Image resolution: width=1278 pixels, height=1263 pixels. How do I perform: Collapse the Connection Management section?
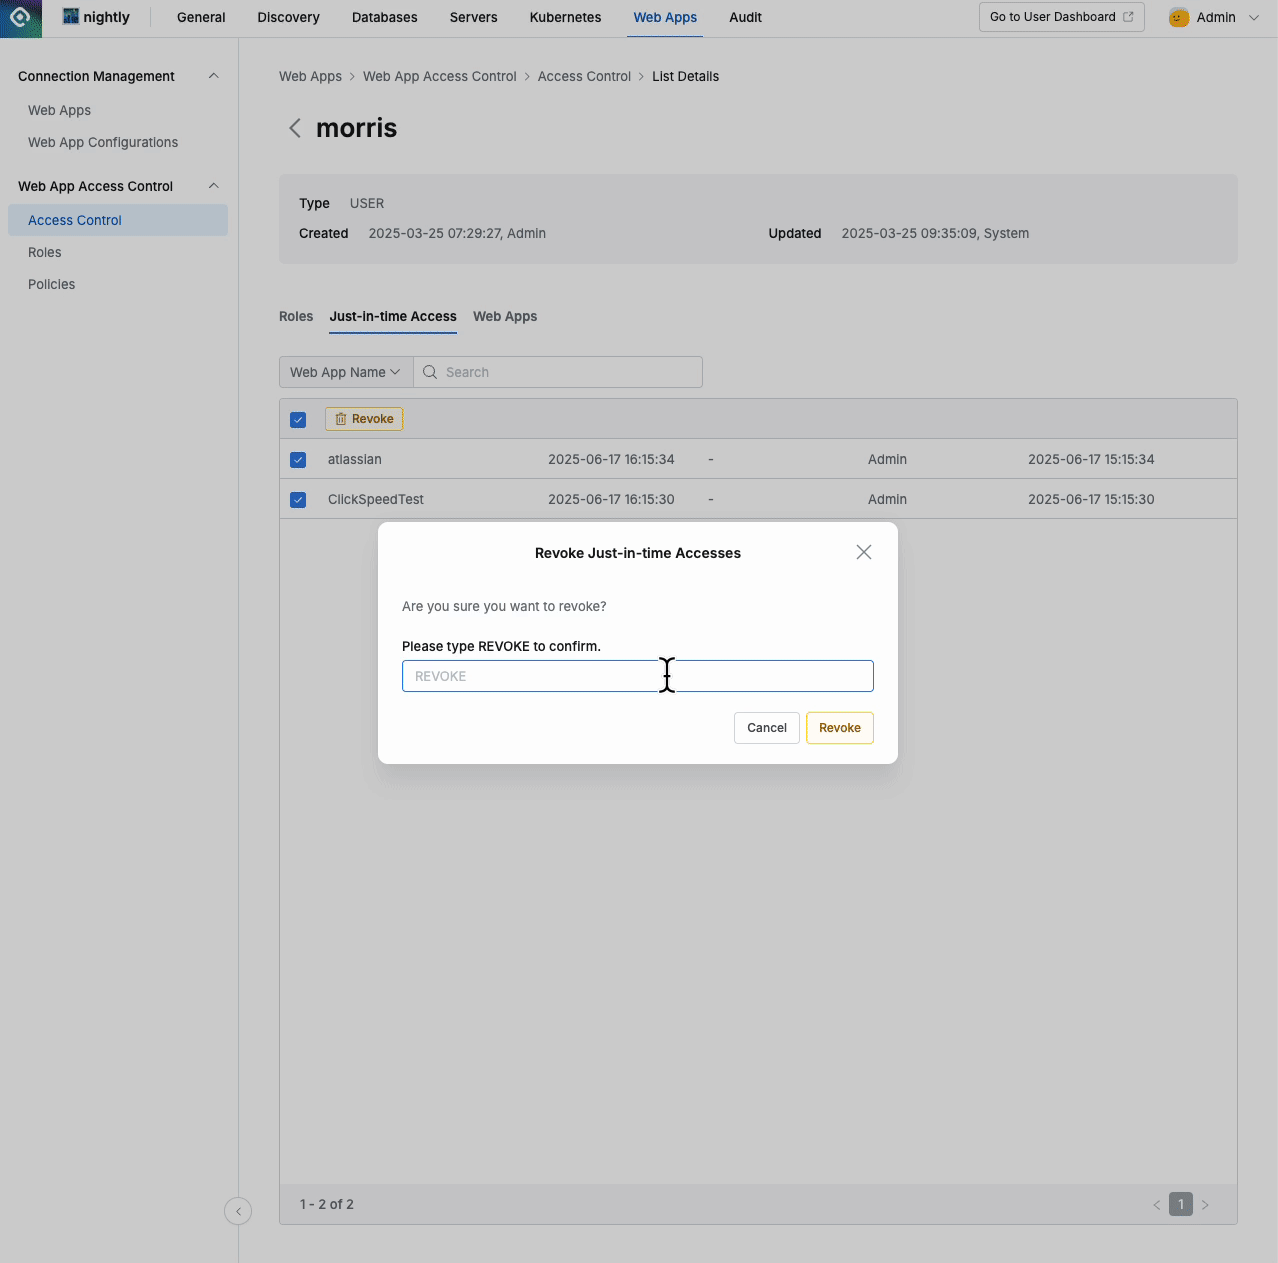coord(213,76)
